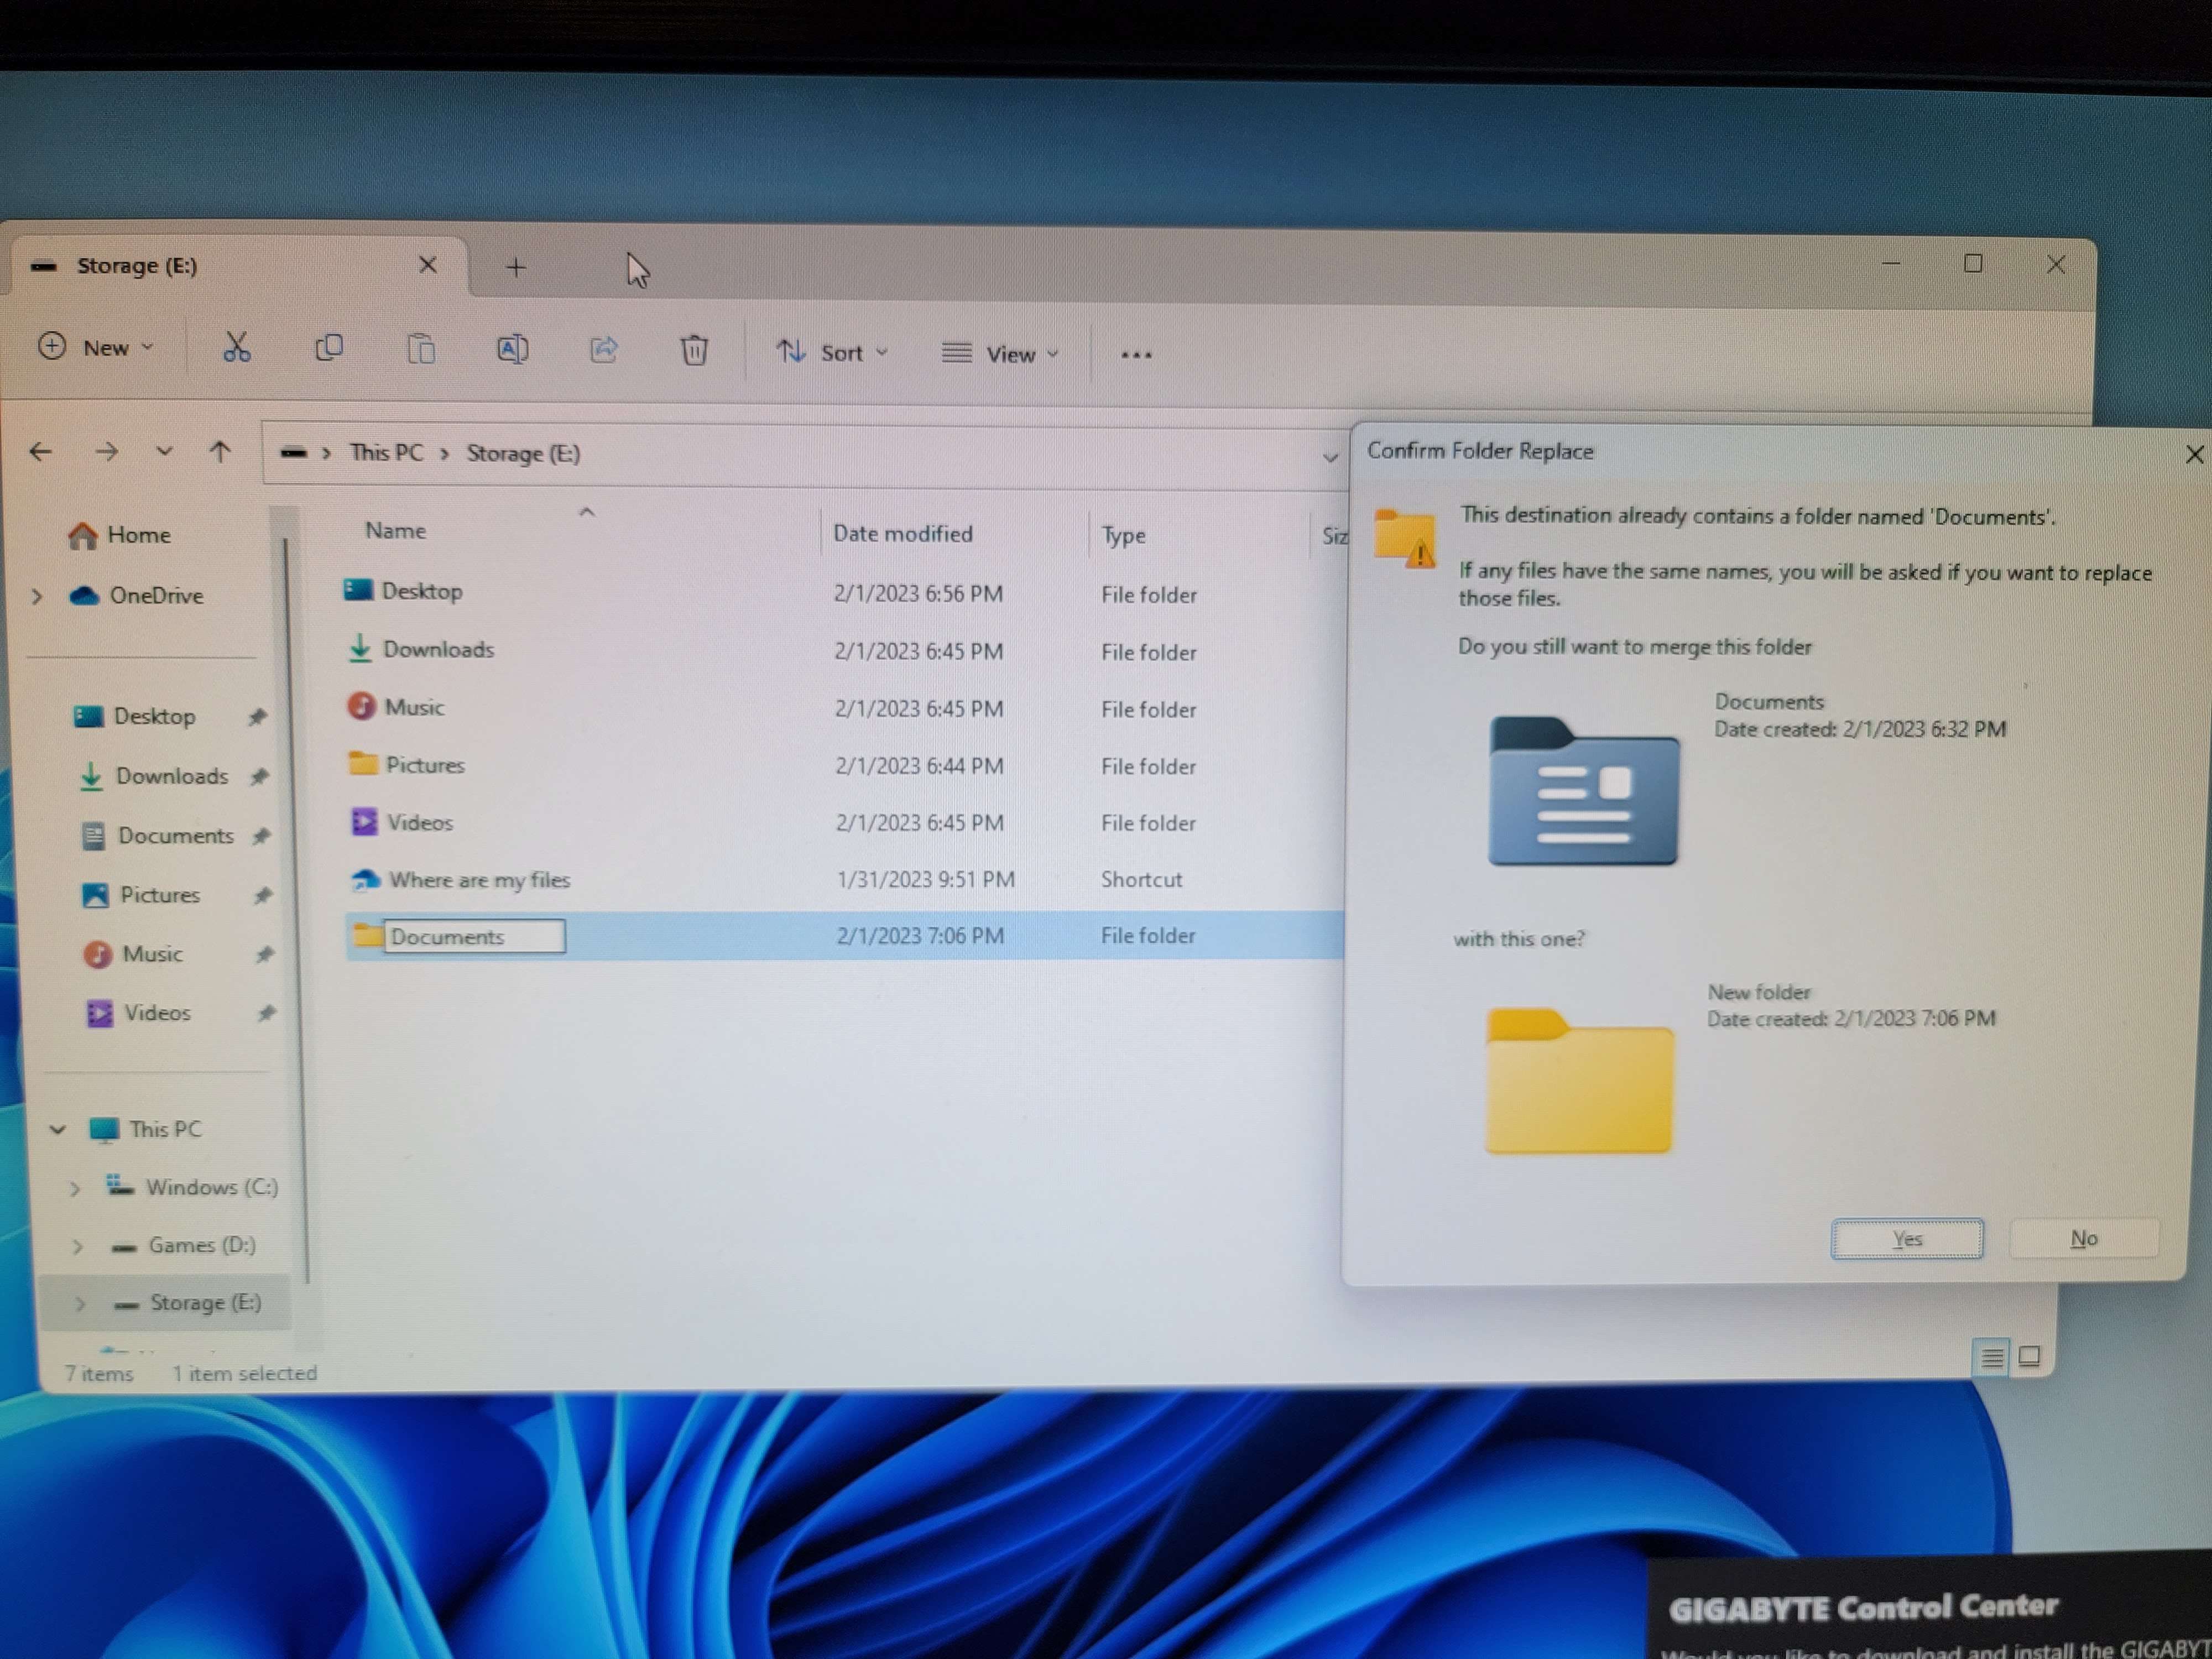This screenshot has width=2212, height=1659.
Task: Close the Storage (E:) tab
Action: pos(427,265)
